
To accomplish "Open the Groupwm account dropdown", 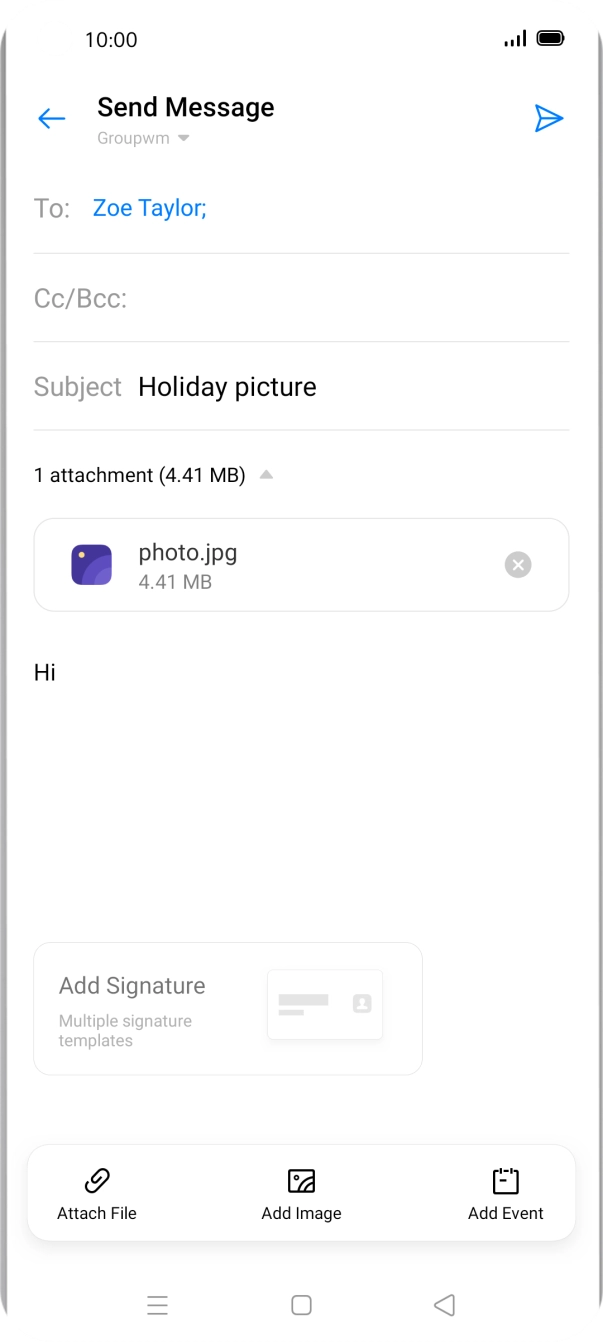I will tap(142, 138).
